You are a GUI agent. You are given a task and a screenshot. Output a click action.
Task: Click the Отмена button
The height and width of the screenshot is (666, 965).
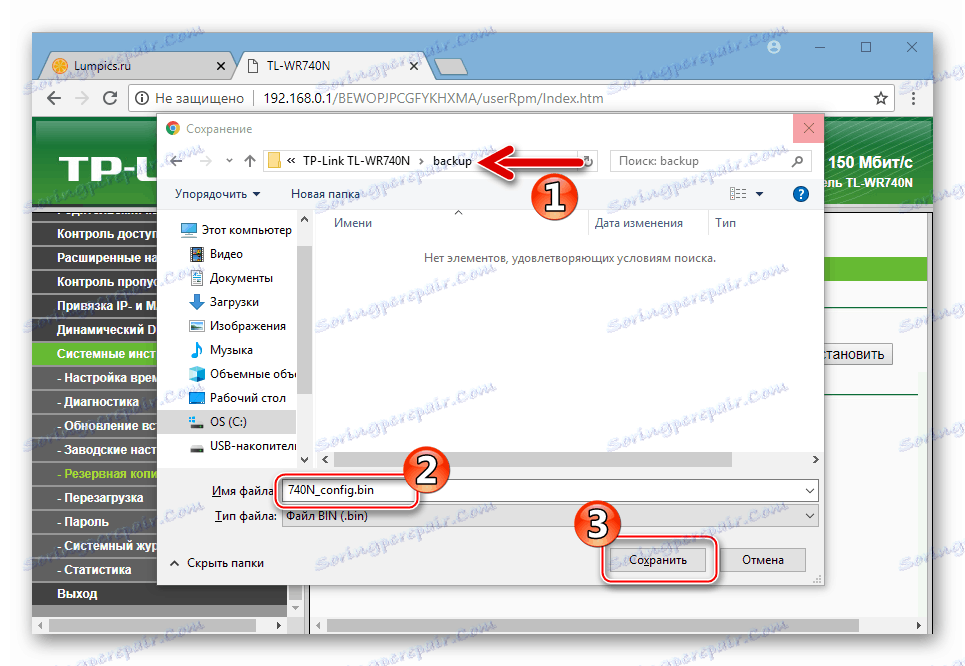763,560
